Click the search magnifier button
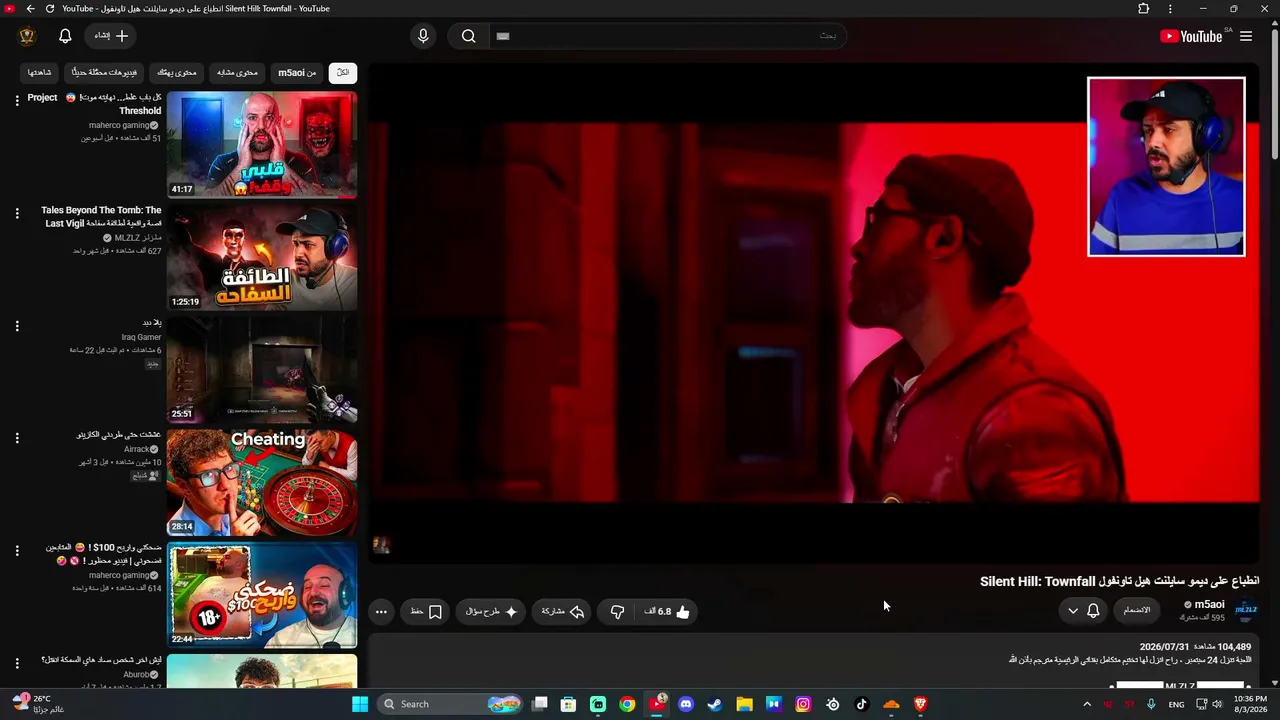The height and width of the screenshot is (720, 1280). pos(468,36)
